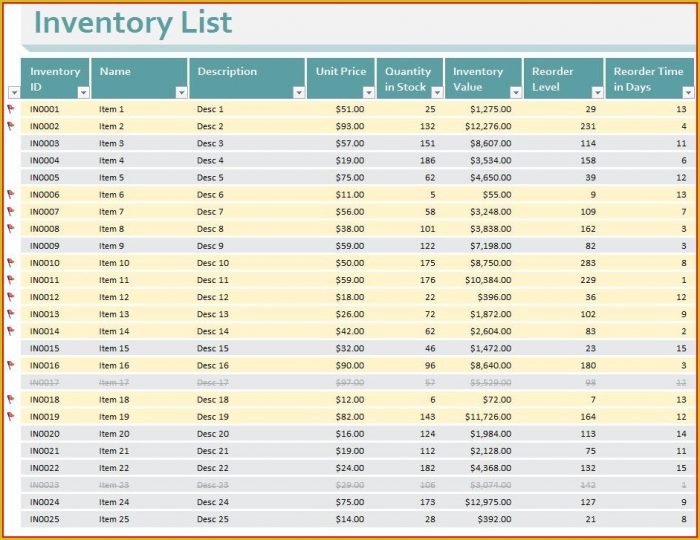Select cell Item 4

point(112,160)
